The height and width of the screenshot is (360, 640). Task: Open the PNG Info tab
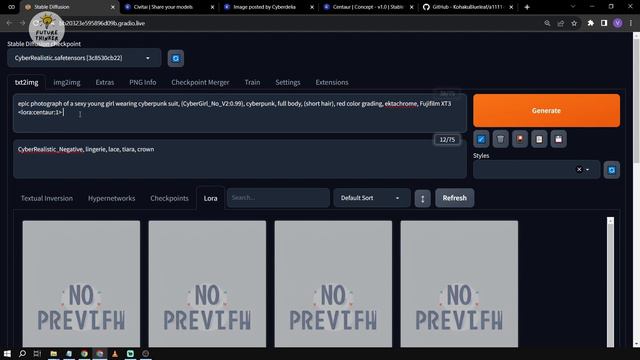click(143, 82)
